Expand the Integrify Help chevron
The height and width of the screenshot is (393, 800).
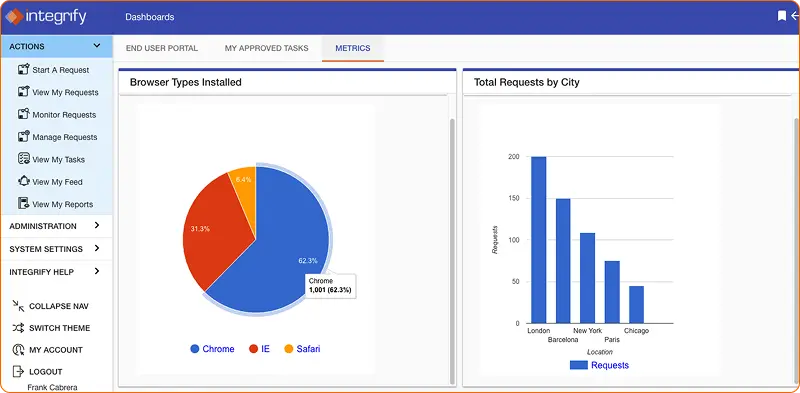click(97, 271)
